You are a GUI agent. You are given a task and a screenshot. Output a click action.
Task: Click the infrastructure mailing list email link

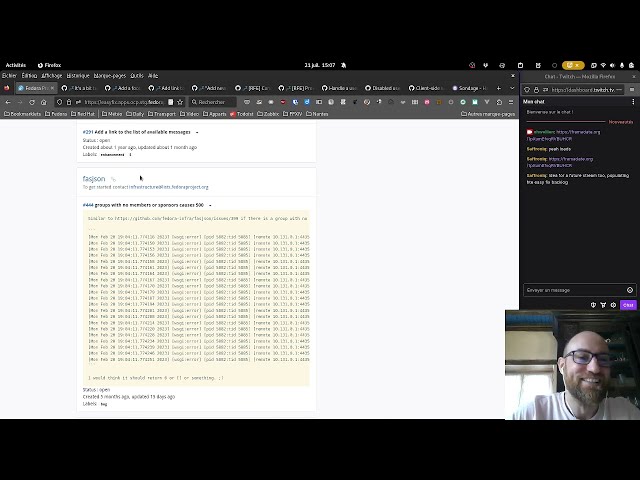pos(169,187)
